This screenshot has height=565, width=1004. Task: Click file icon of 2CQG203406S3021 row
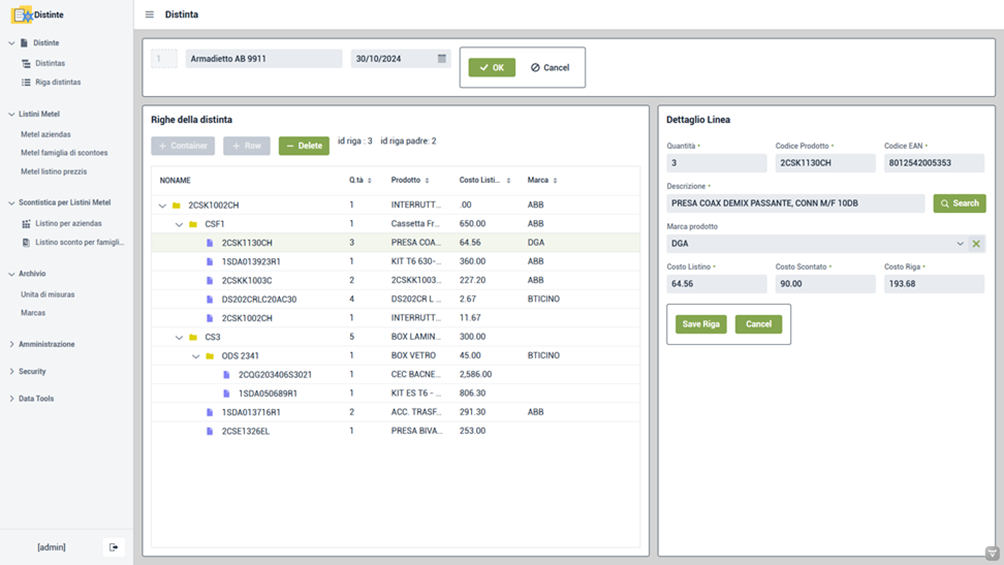pos(226,375)
